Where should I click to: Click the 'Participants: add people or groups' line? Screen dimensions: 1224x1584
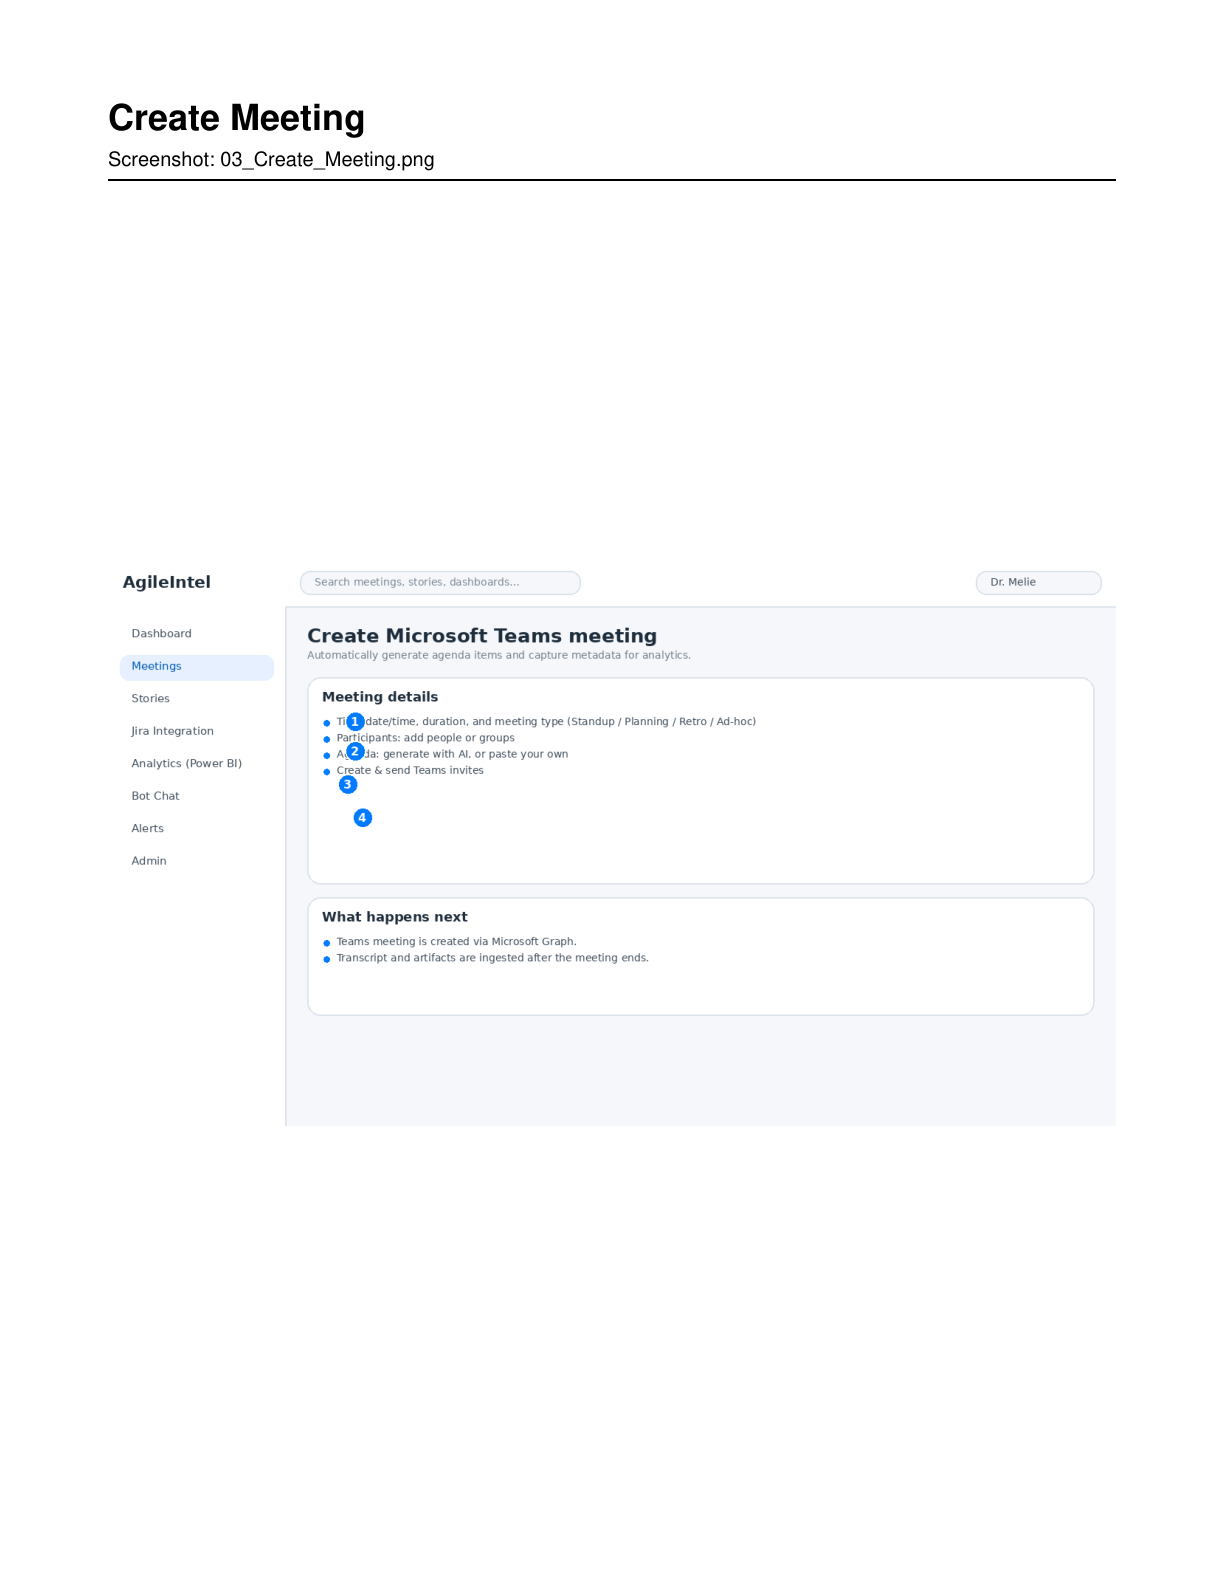(x=425, y=738)
